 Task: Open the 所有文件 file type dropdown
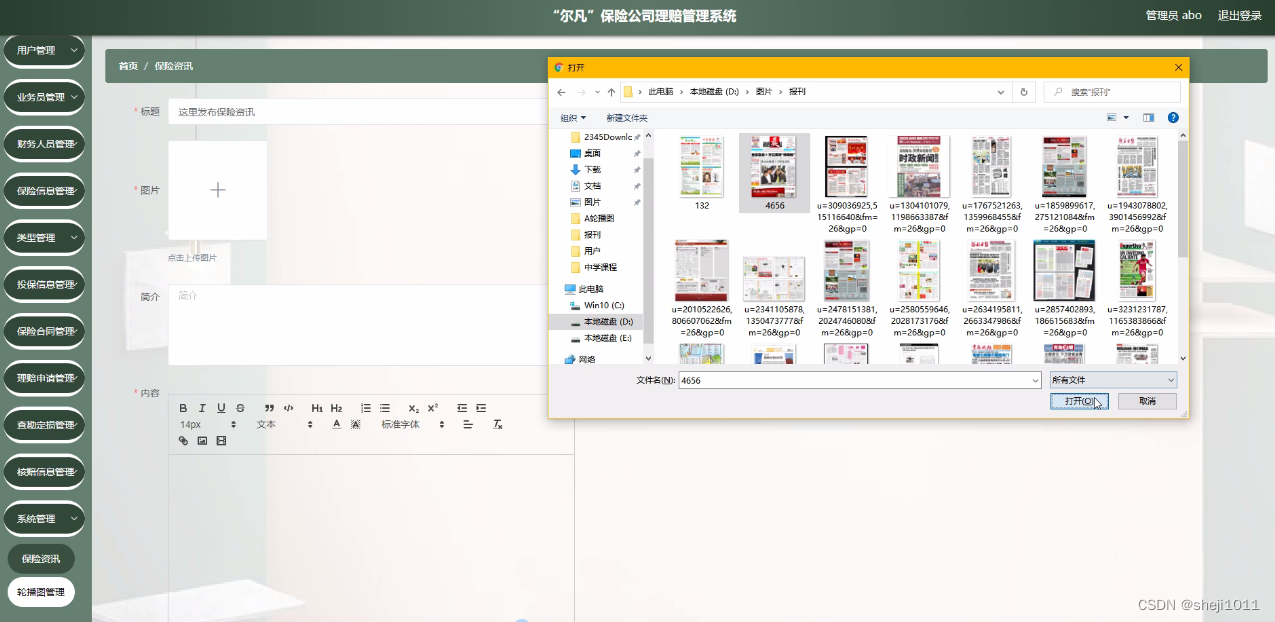point(1113,380)
